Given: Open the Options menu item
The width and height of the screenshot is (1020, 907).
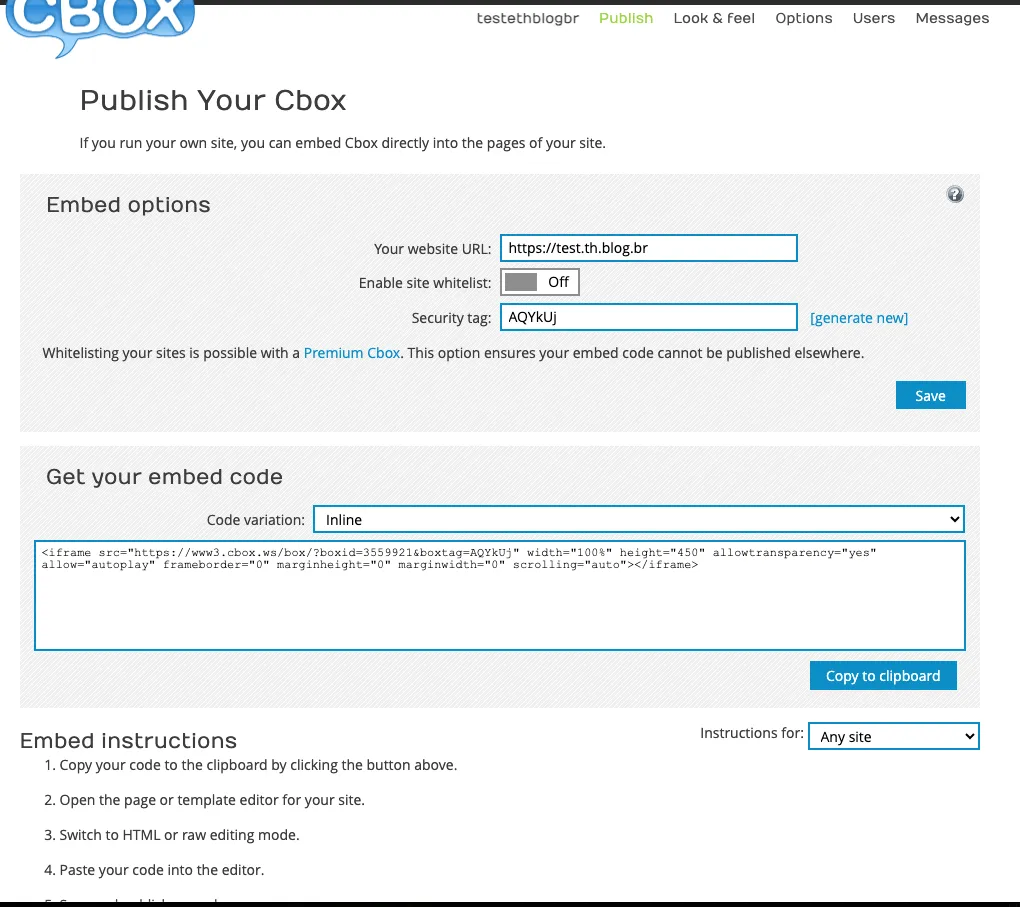Looking at the screenshot, I should (803, 18).
